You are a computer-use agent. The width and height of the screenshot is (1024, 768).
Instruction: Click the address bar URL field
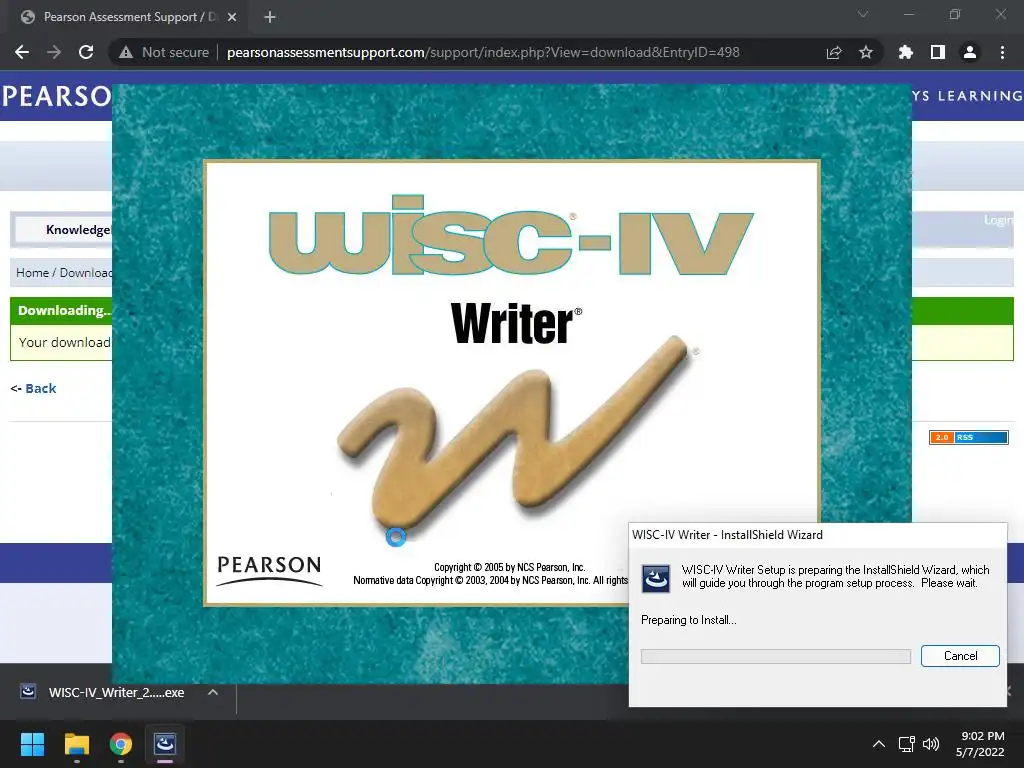[483, 52]
